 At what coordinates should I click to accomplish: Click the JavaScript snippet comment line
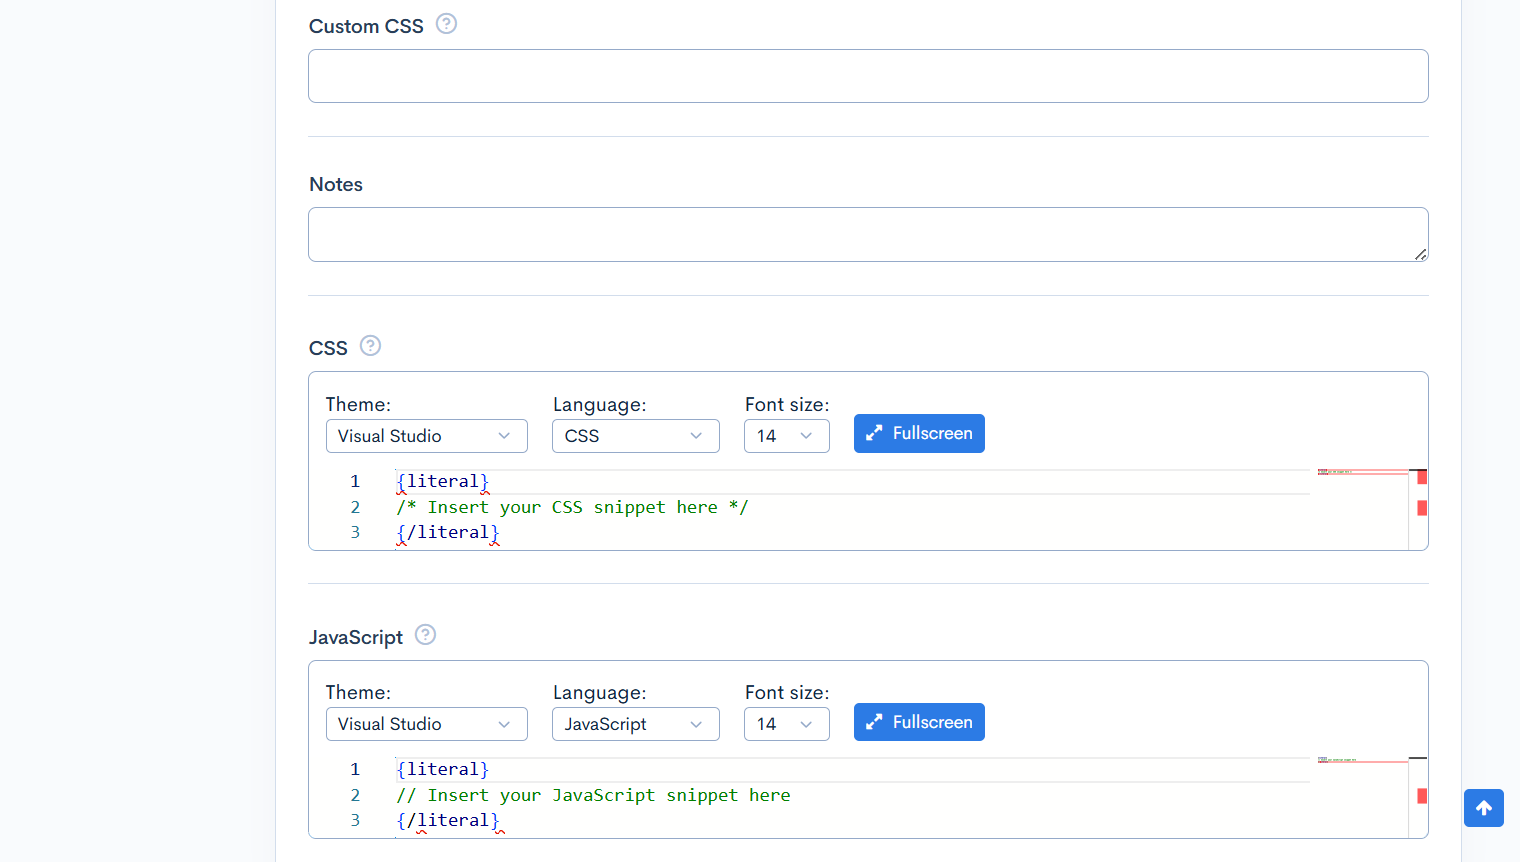[593, 796]
